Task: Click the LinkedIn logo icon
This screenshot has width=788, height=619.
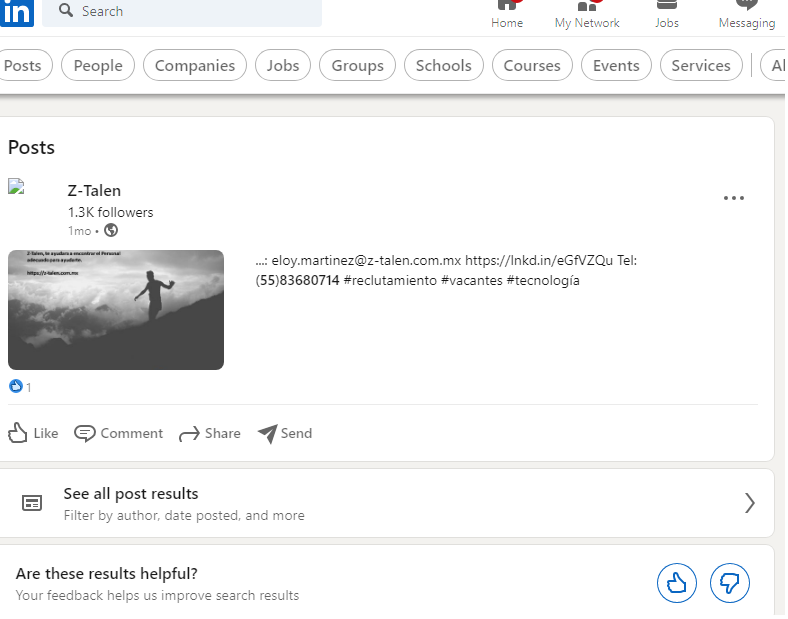Action: click(17, 13)
